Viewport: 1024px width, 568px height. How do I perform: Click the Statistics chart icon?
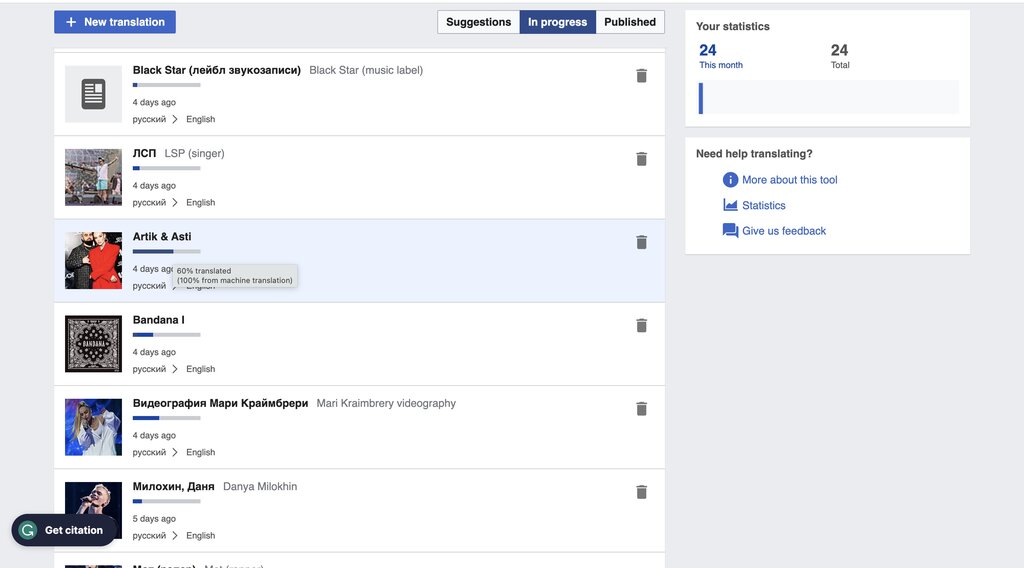(730, 205)
